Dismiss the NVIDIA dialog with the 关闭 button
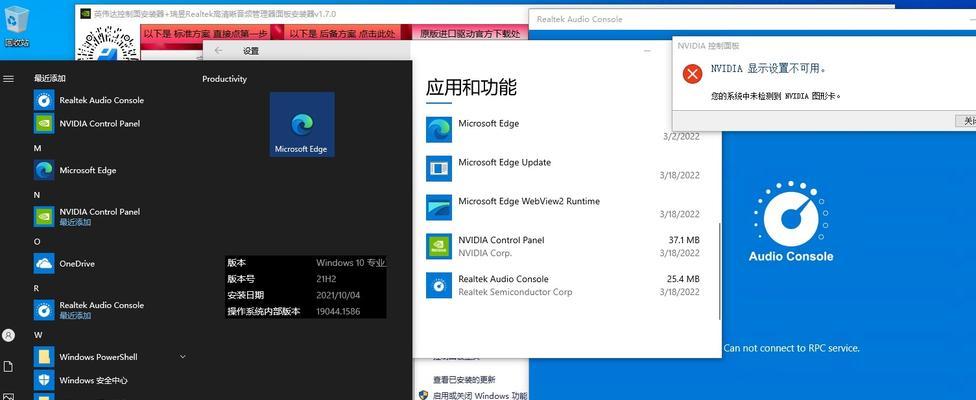976x400 pixels. click(967, 121)
